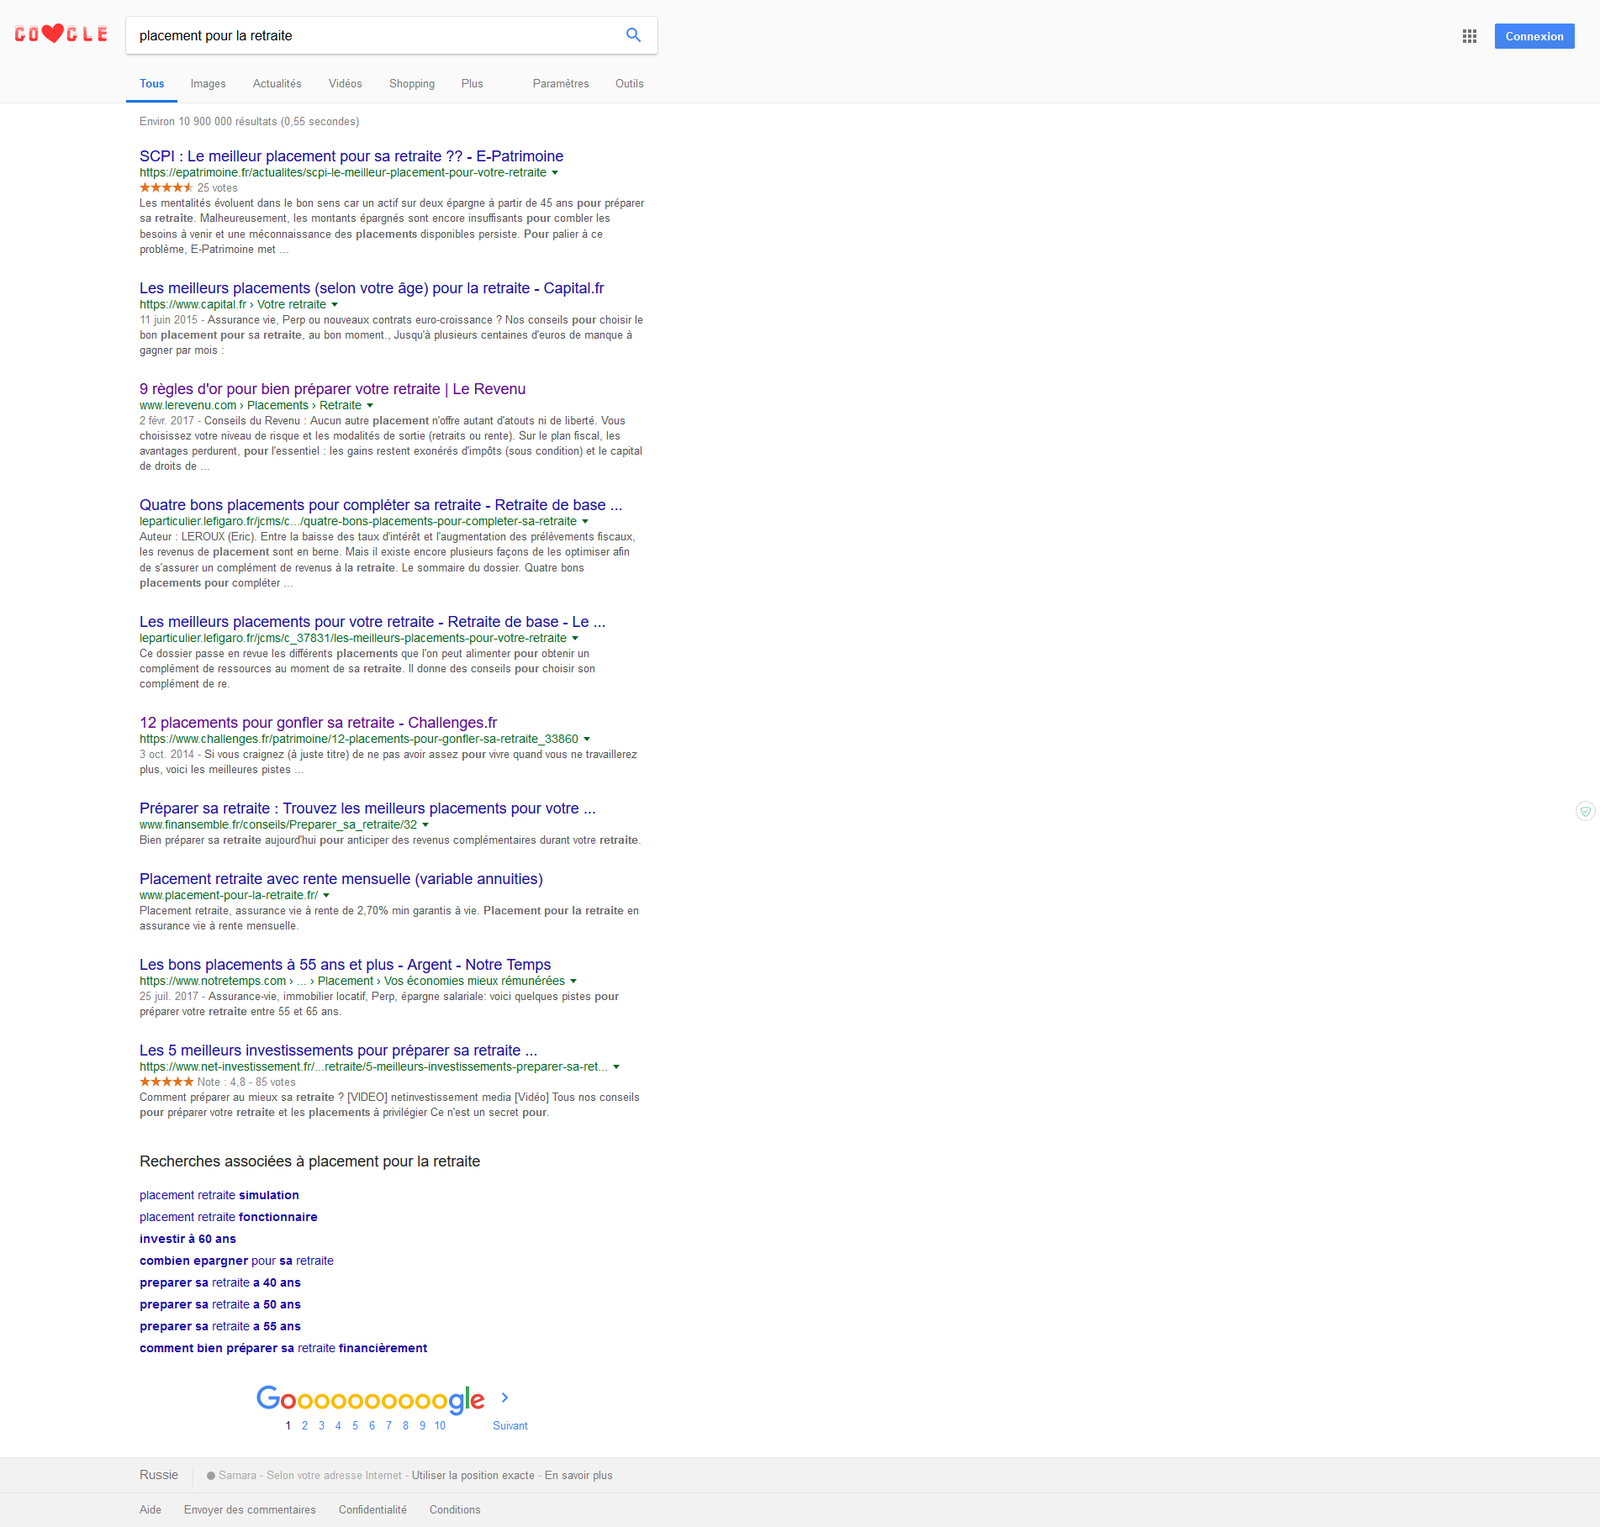This screenshot has height=1527, width=1600.
Task: Switch to the Images tab
Action: 208,84
